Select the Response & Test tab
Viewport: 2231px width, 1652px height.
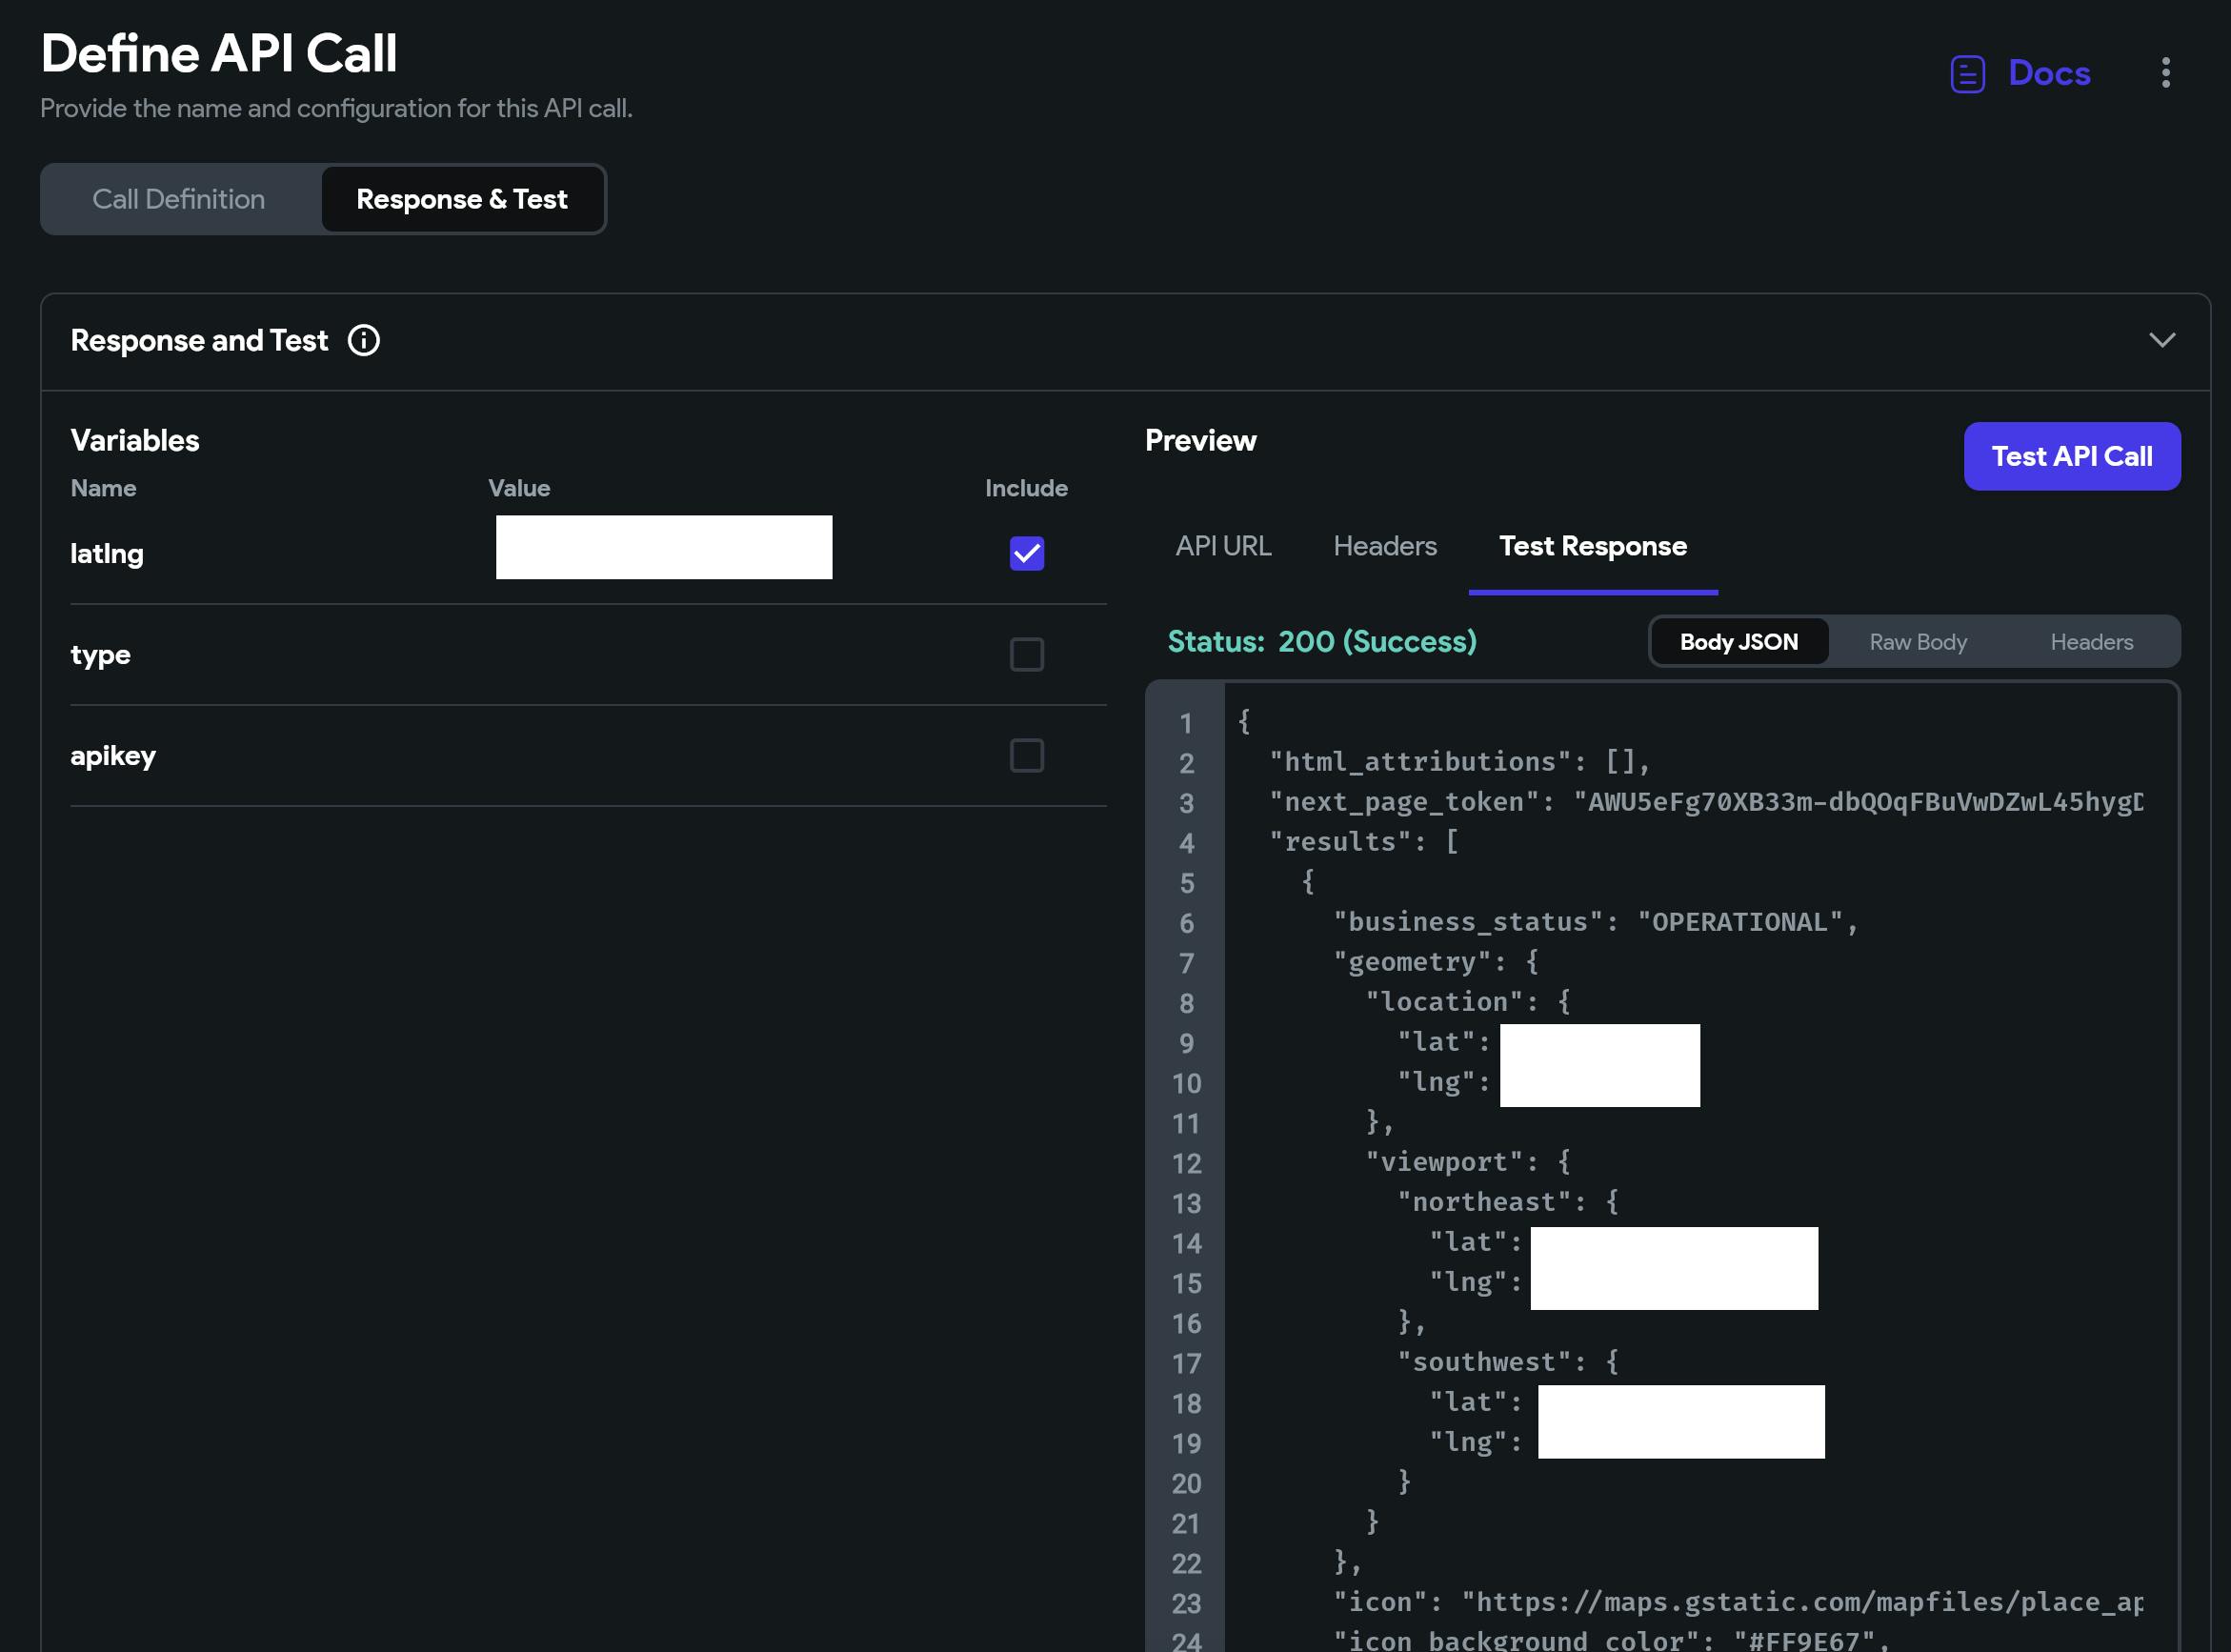(x=462, y=199)
